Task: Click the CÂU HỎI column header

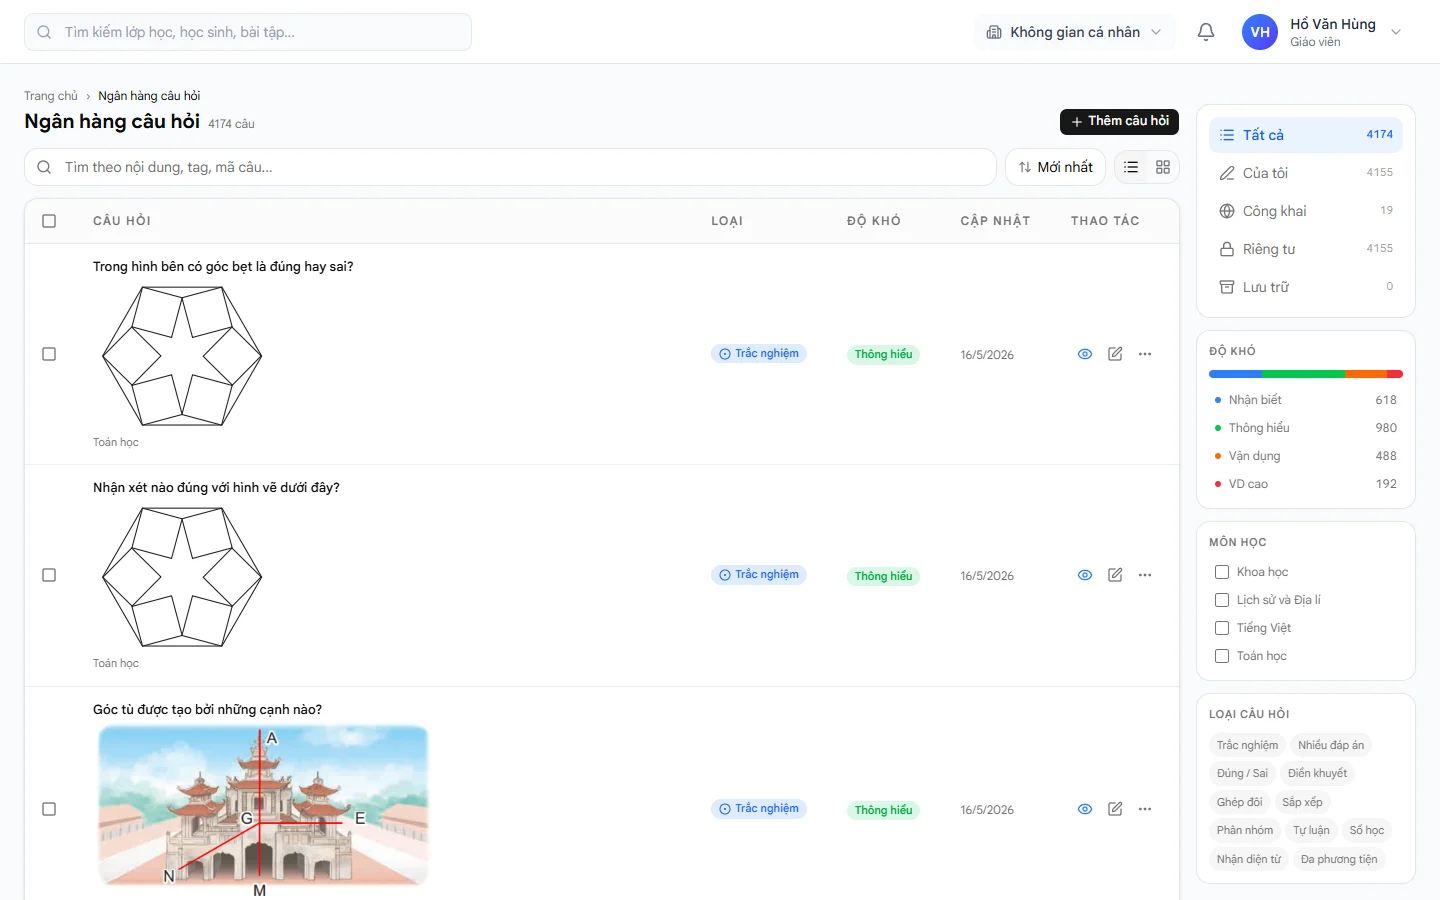Action: pyautogui.click(x=122, y=221)
